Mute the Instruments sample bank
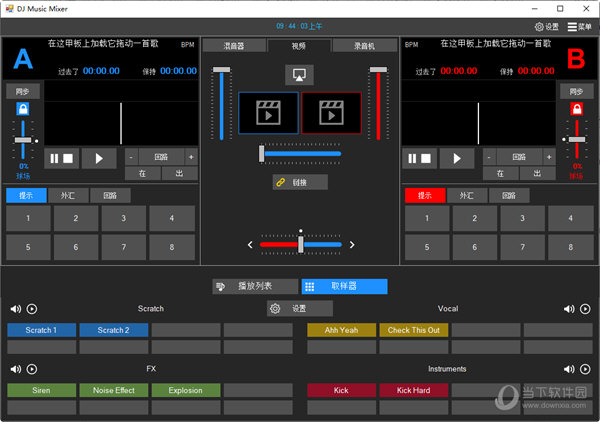Viewport: 600px width, 422px height. coord(569,369)
